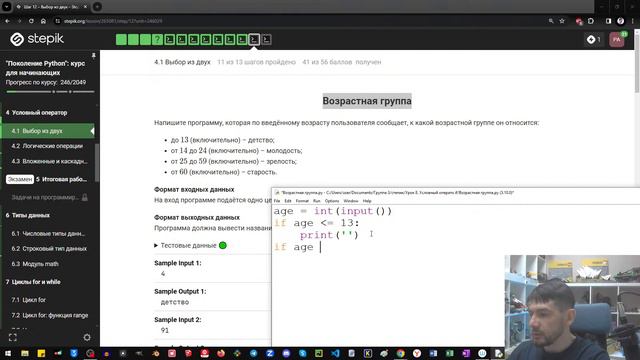The width and height of the screenshot is (640, 360).
Task: Open tab search dropdown in browser
Action: click(7, 7)
